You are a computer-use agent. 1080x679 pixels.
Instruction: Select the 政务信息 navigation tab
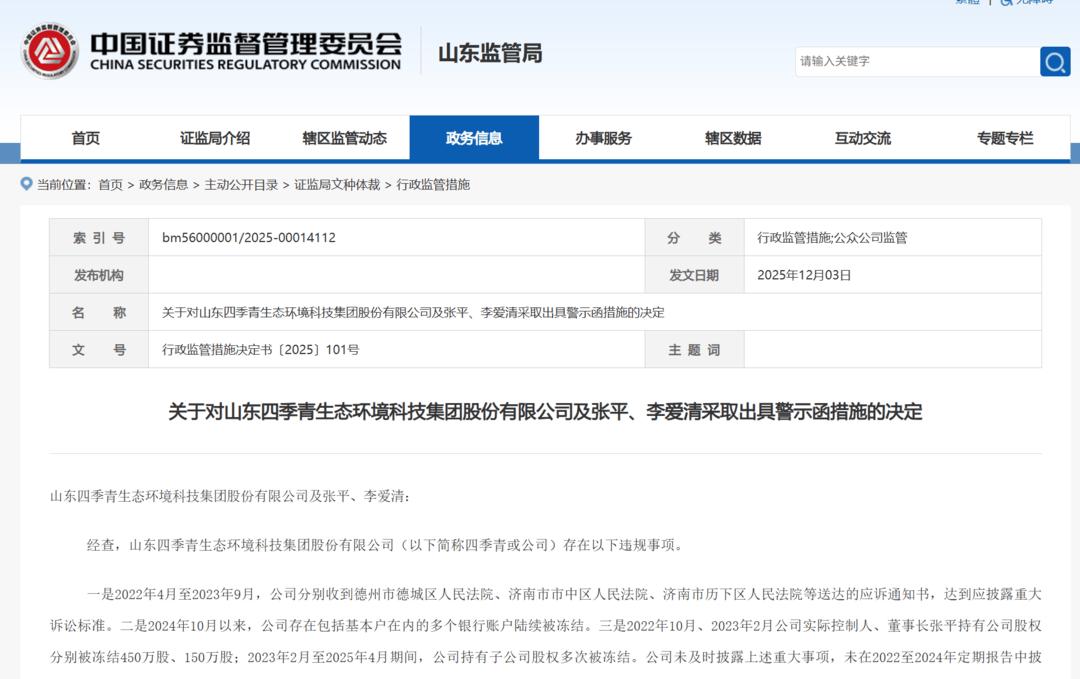474,139
